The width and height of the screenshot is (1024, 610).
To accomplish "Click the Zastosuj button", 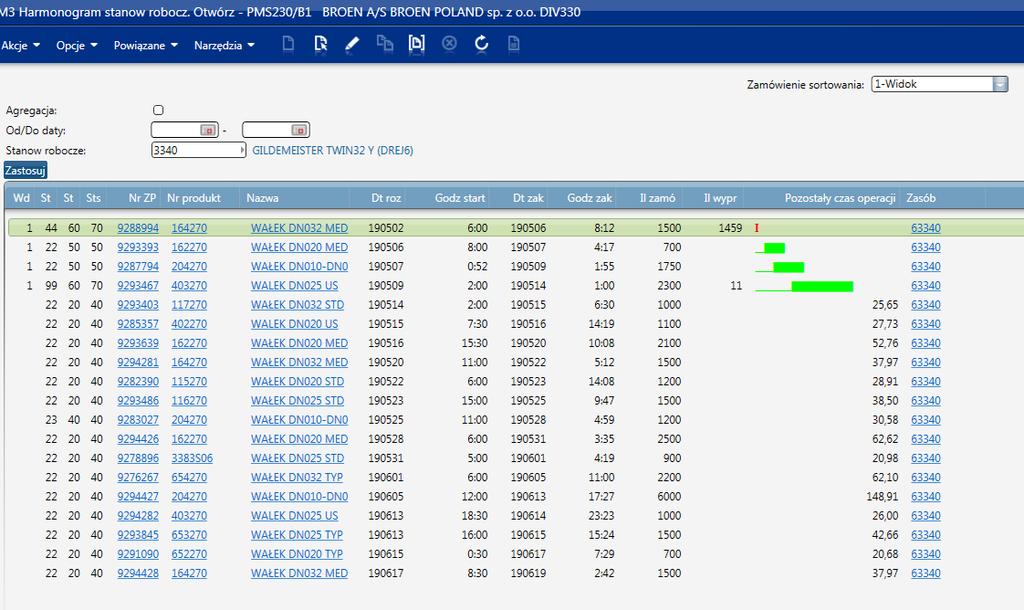I will pyautogui.click(x=25, y=170).
